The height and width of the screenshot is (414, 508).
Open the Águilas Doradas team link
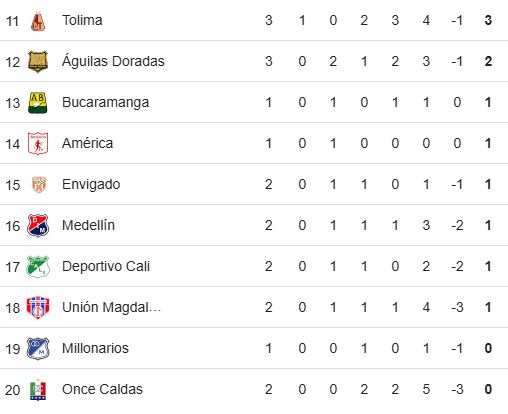113,61
